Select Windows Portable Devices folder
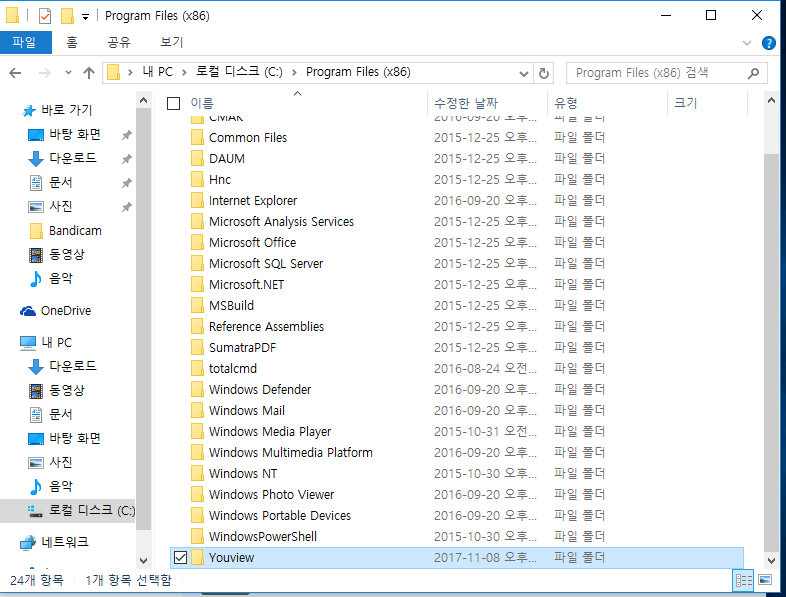786x597 pixels. [280, 516]
